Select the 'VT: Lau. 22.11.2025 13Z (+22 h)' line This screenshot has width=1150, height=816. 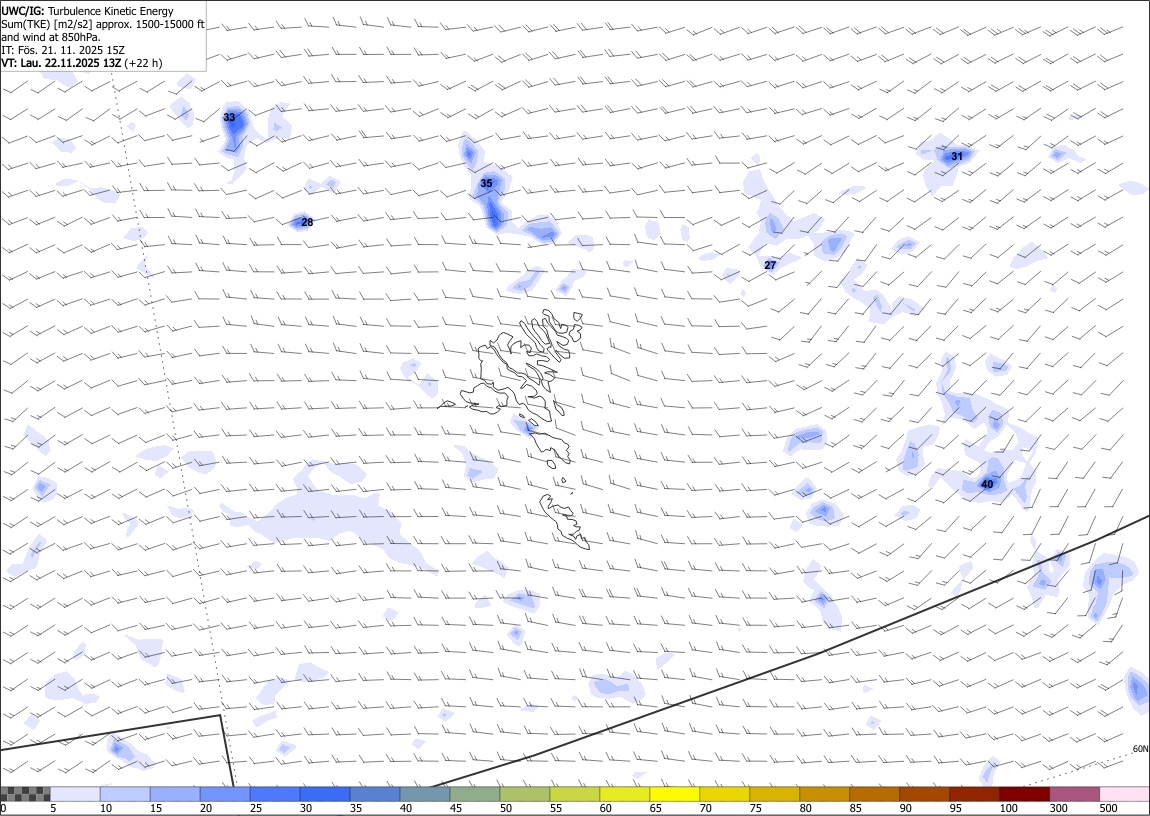point(82,63)
